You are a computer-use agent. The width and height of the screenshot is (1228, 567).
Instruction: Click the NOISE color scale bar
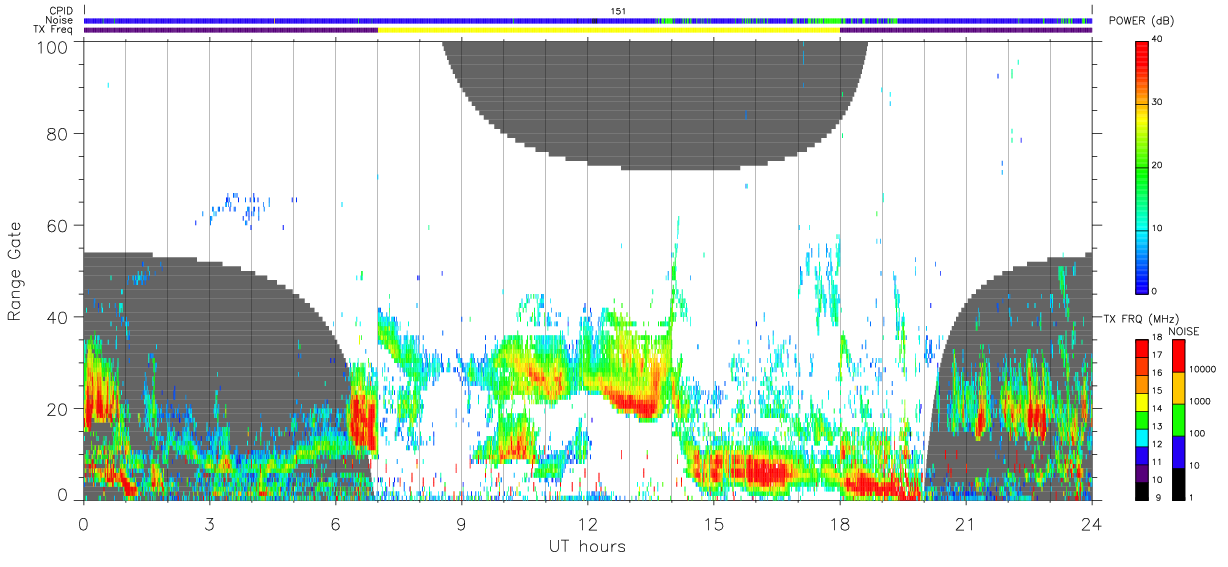[x=1178, y=419]
